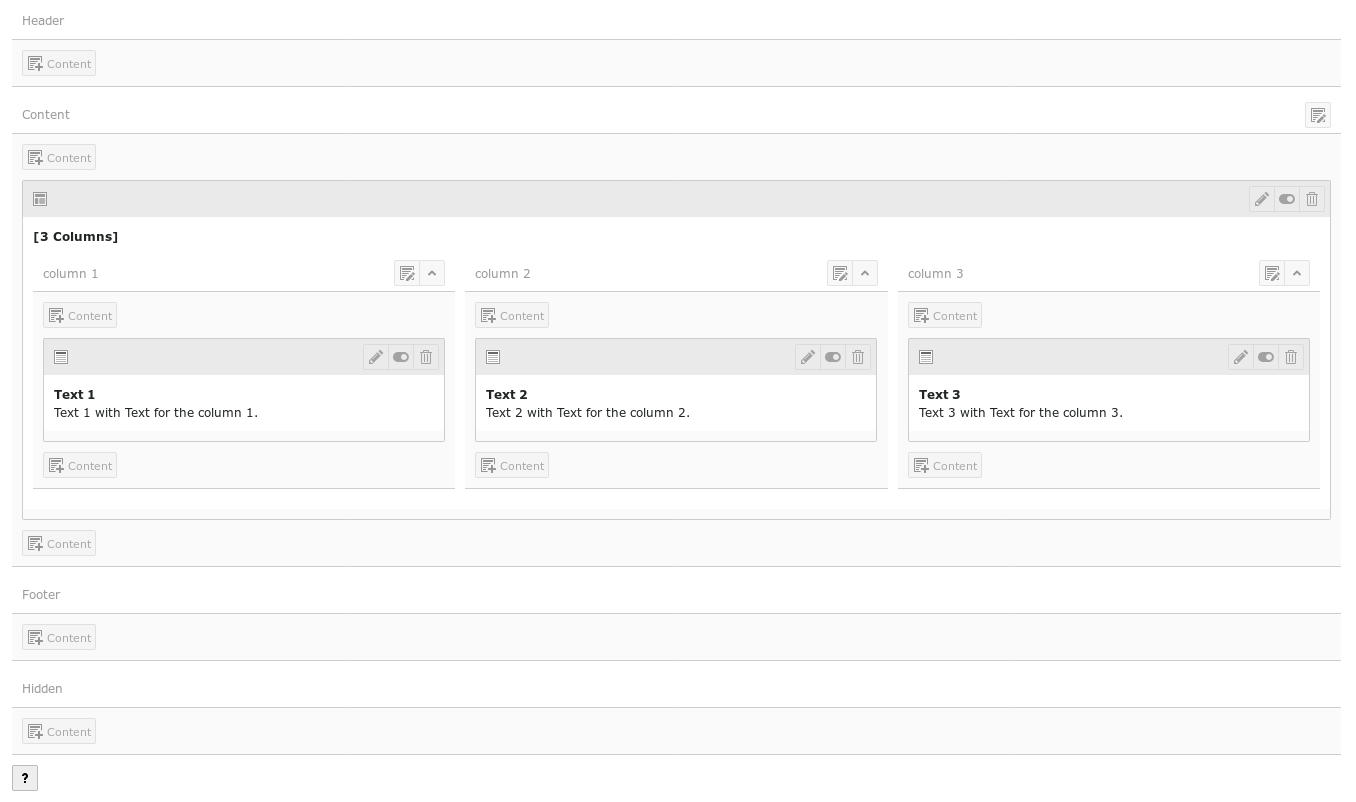Add content below Text 3 in column 3
This screenshot has height=802, width=1356.
[x=945, y=465]
